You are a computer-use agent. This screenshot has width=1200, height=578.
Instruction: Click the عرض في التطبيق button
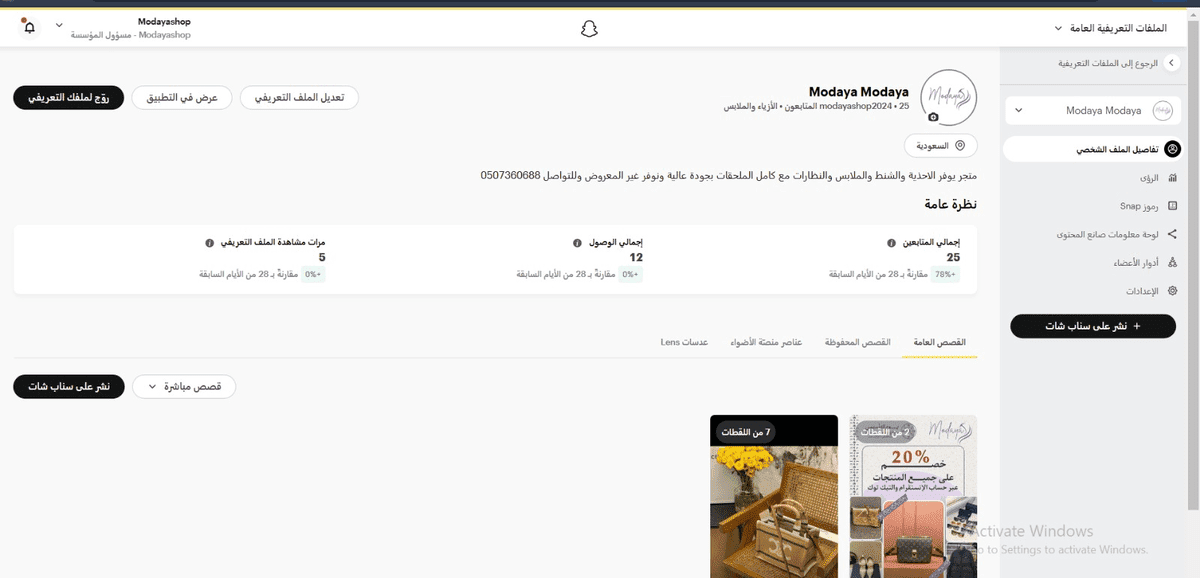182,97
